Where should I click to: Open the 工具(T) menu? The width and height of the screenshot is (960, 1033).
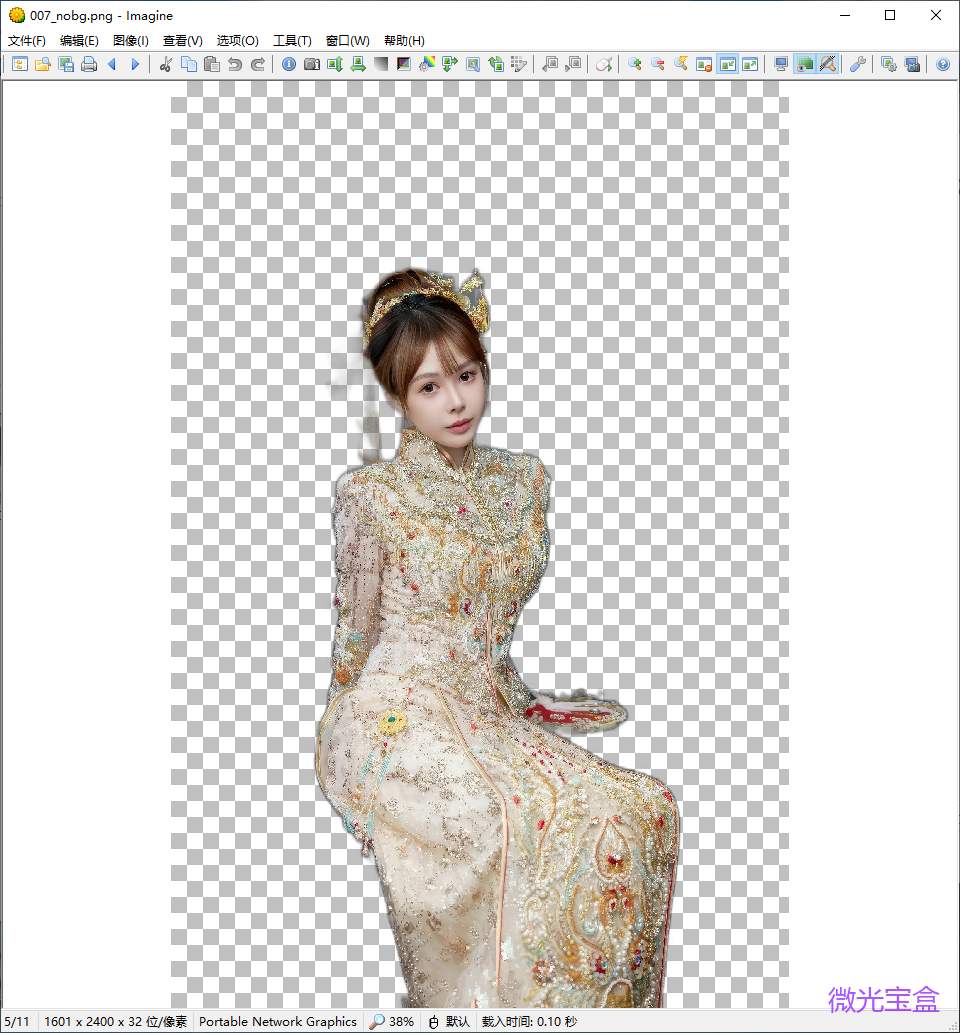(292, 41)
